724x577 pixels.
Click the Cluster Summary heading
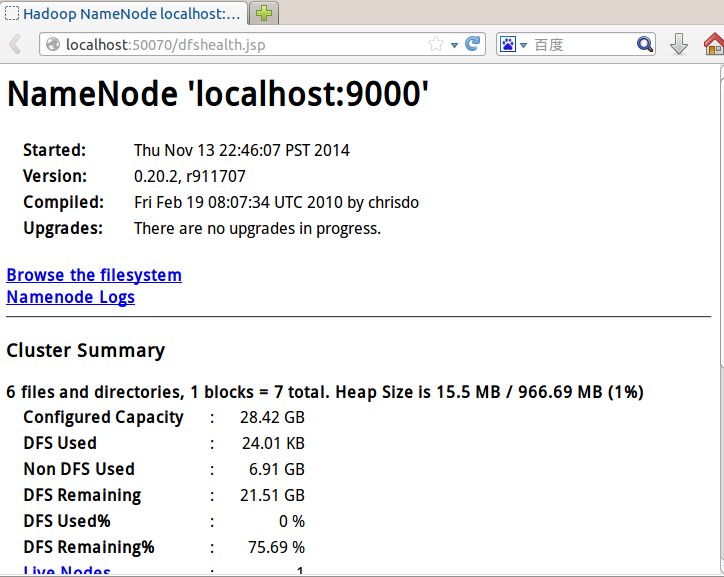pyautogui.click(x=85, y=350)
